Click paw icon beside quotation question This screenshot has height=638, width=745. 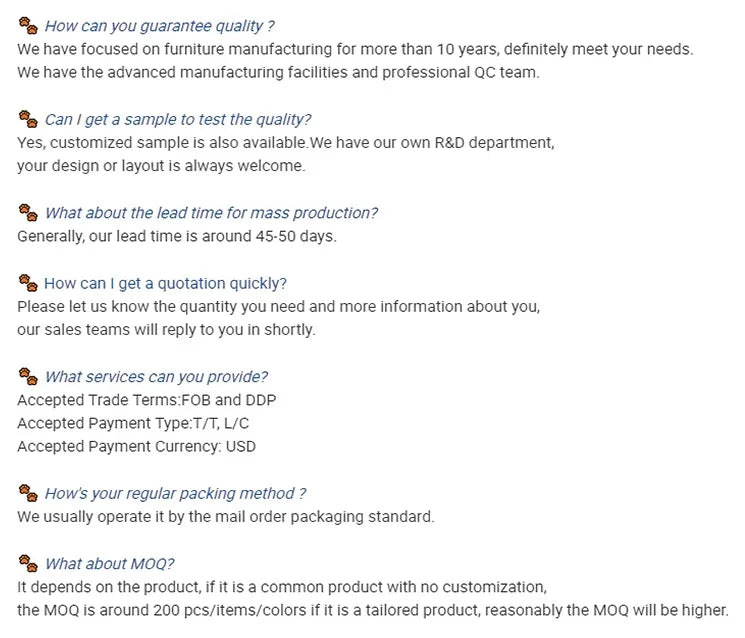(x=28, y=283)
